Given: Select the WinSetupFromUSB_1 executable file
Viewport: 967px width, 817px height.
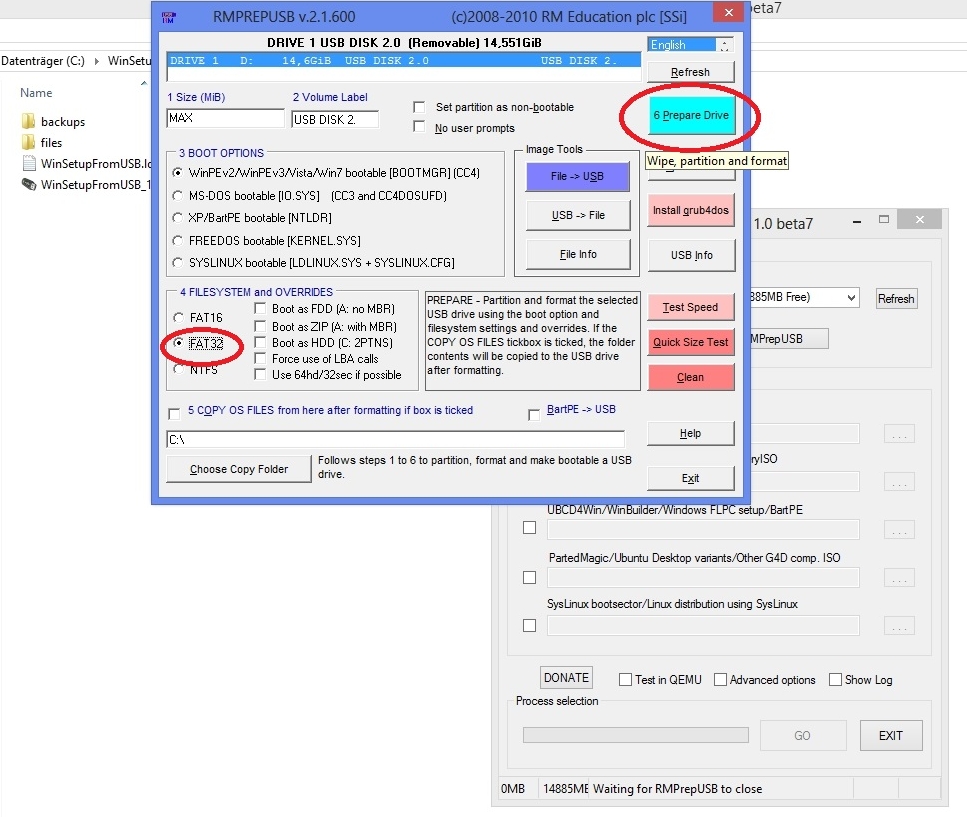Looking at the screenshot, I should click(86, 184).
